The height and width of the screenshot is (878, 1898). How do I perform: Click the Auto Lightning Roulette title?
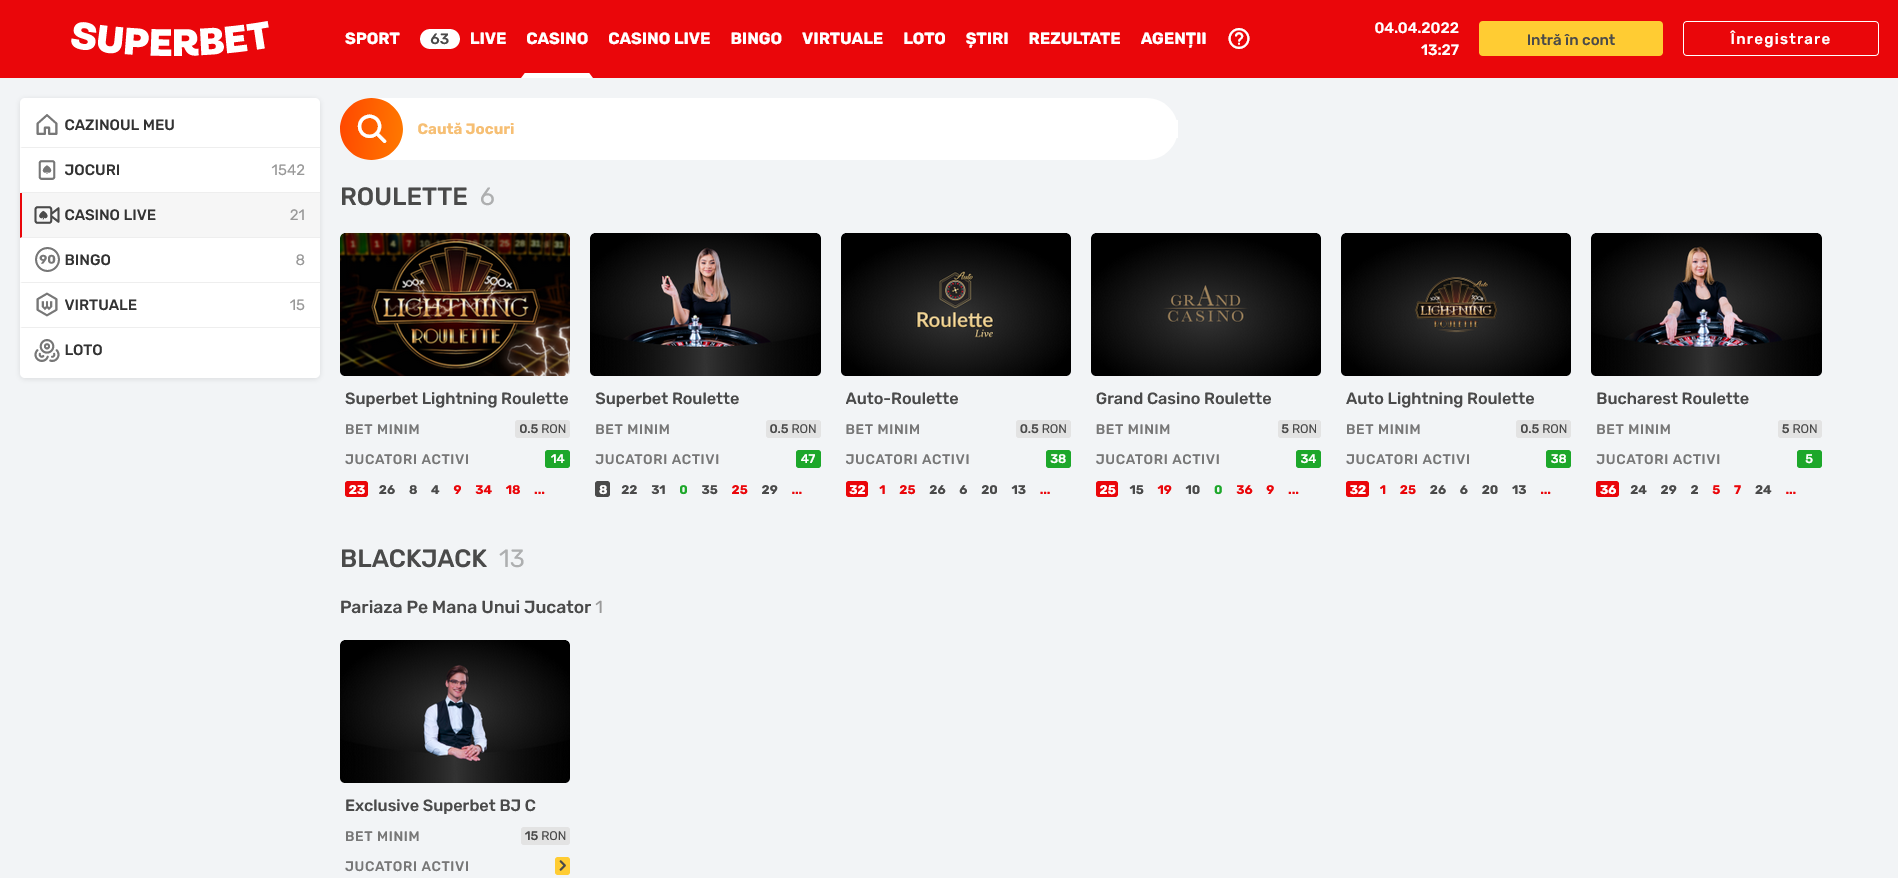[x=1440, y=398]
